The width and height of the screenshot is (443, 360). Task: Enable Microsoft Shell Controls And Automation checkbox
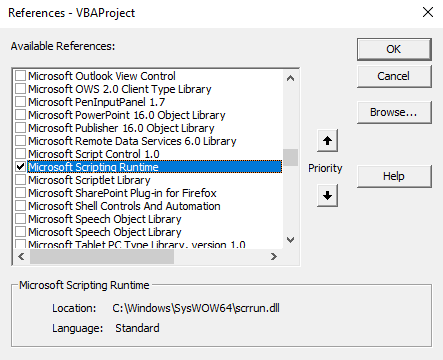coord(21,206)
